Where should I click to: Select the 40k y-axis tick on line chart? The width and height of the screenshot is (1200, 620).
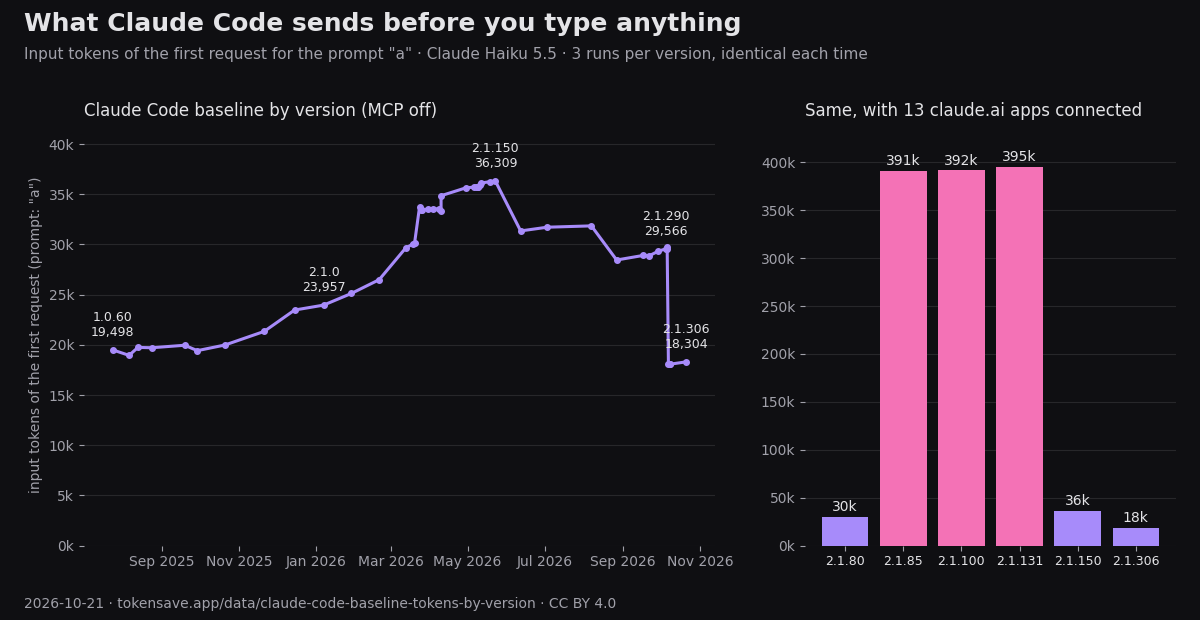click(x=61, y=145)
